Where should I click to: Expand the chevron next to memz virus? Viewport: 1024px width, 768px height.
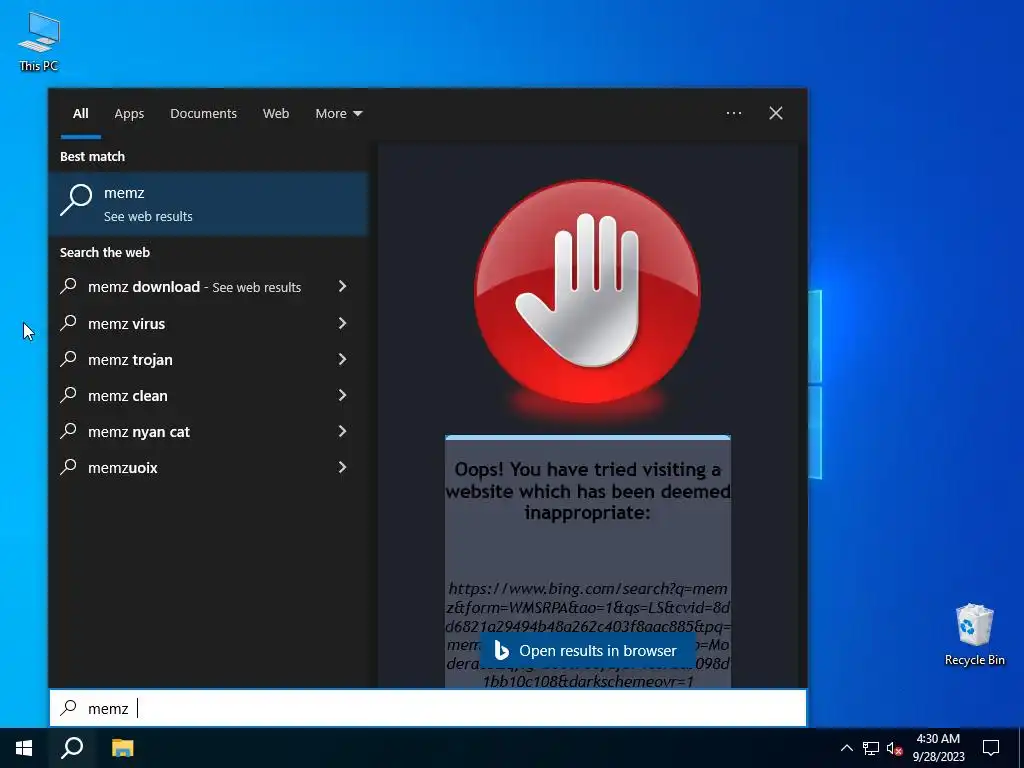(342, 323)
